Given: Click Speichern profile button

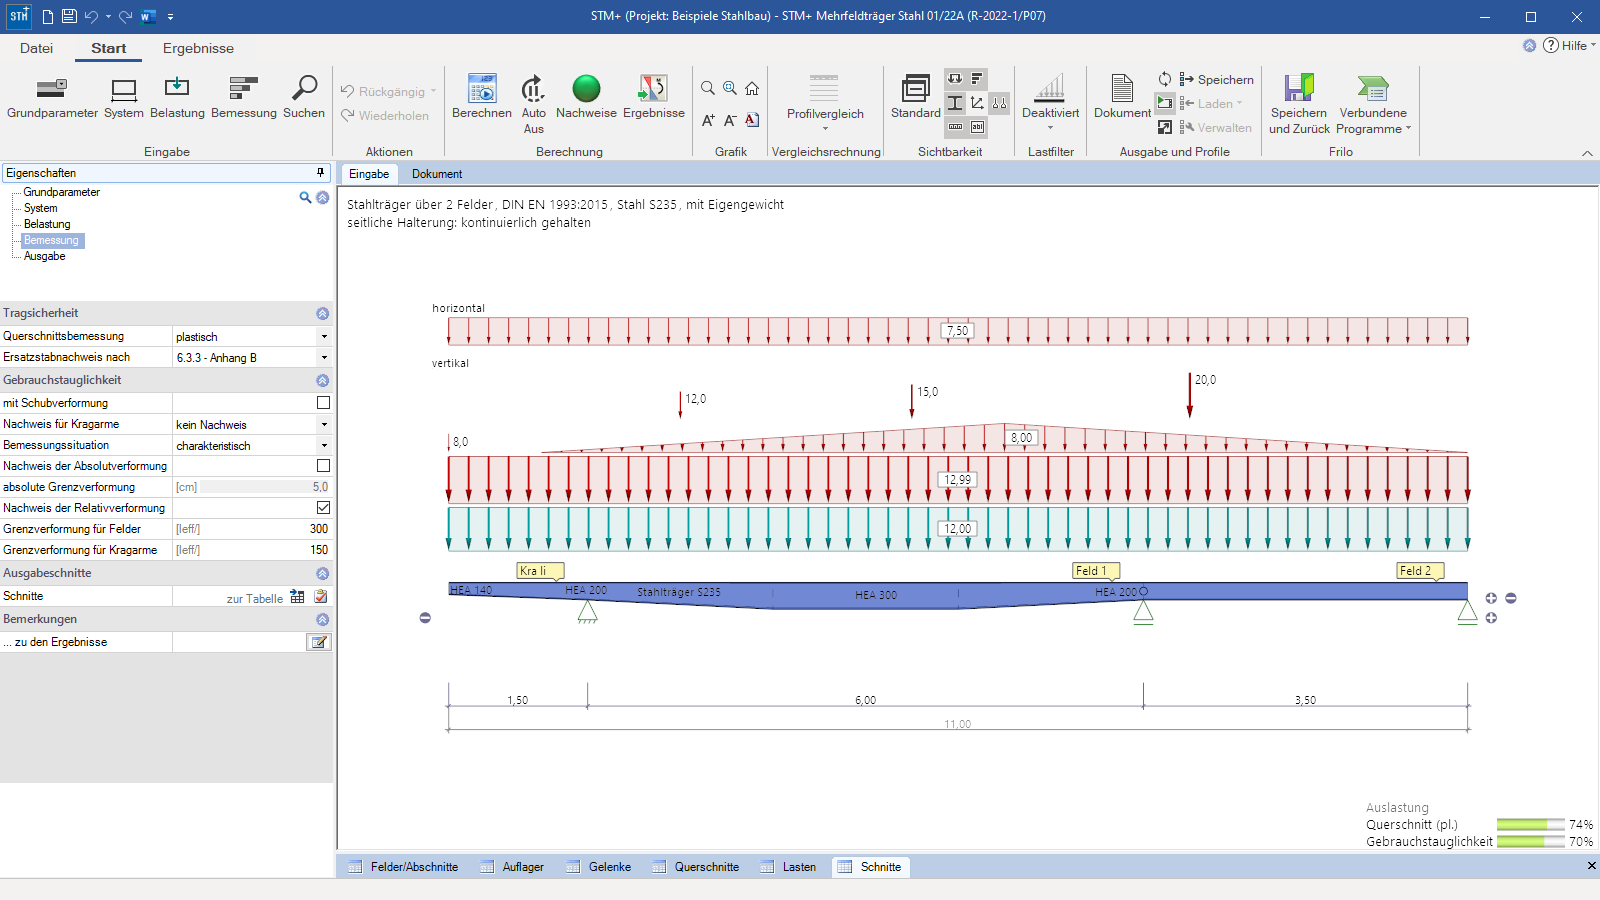Looking at the screenshot, I should (1216, 80).
